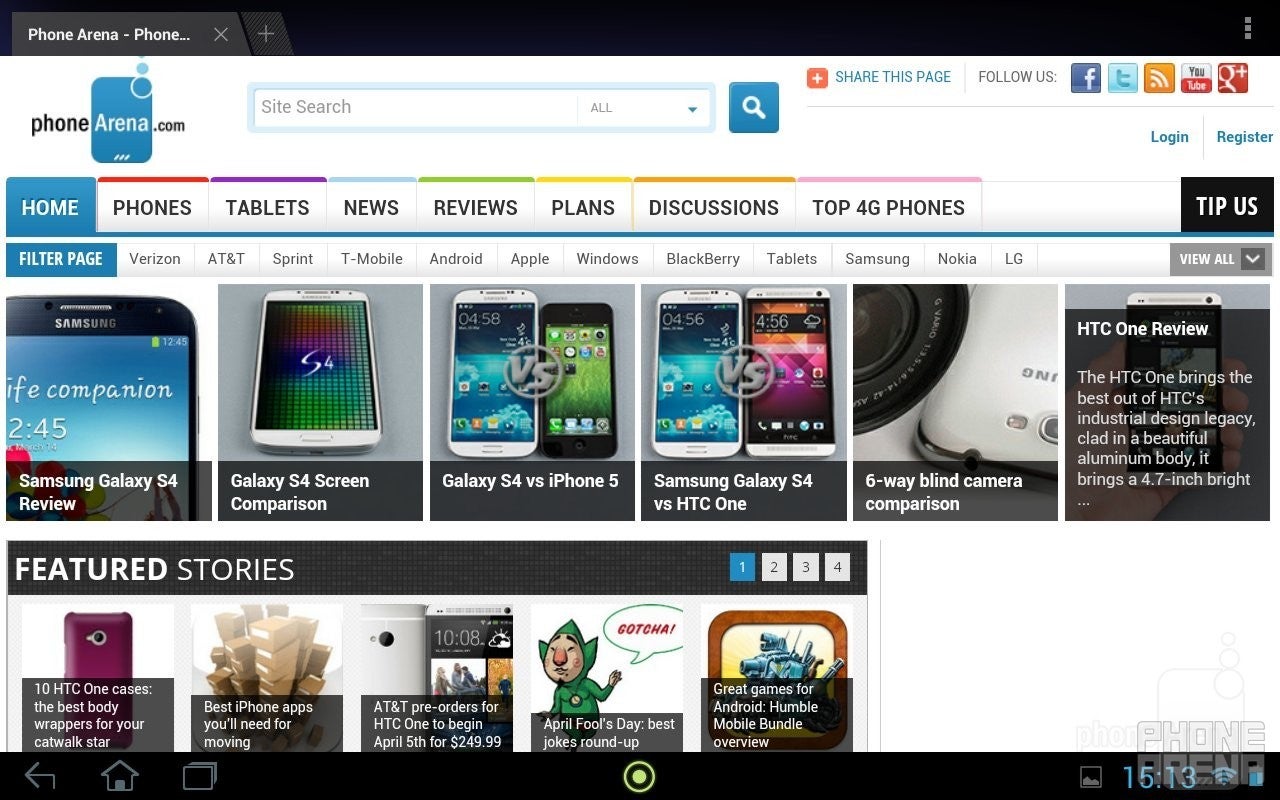Filter page by Windows
Screen dimensions: 1280x800
coord(607,259)
